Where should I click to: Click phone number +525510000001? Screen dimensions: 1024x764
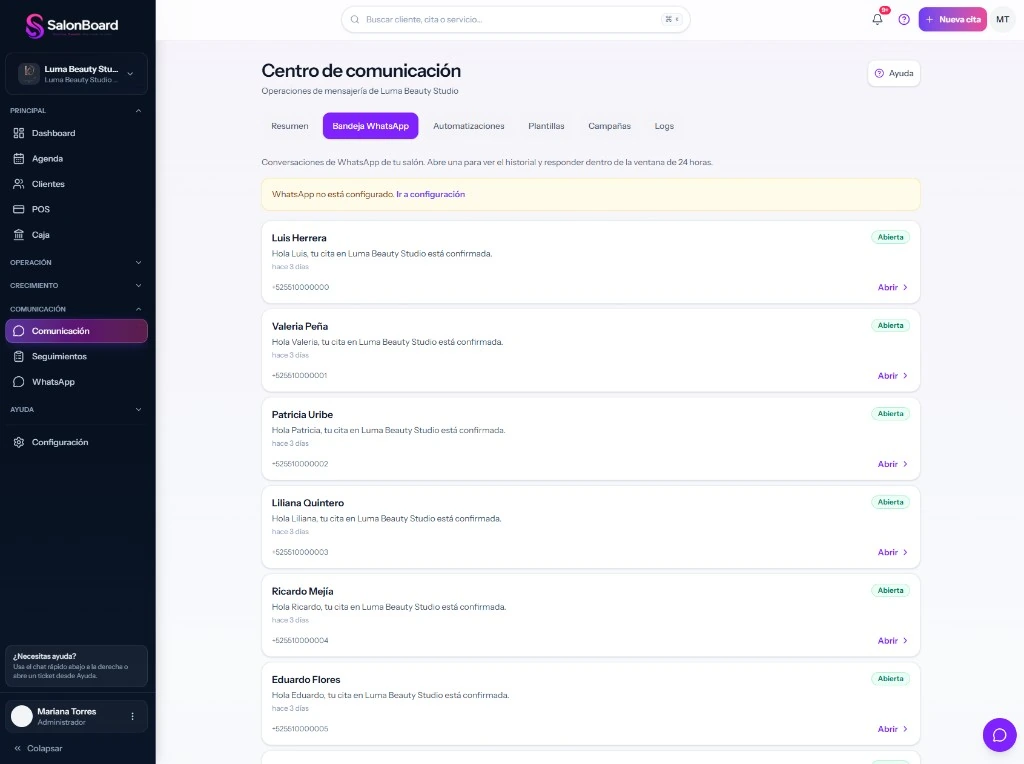300,375
